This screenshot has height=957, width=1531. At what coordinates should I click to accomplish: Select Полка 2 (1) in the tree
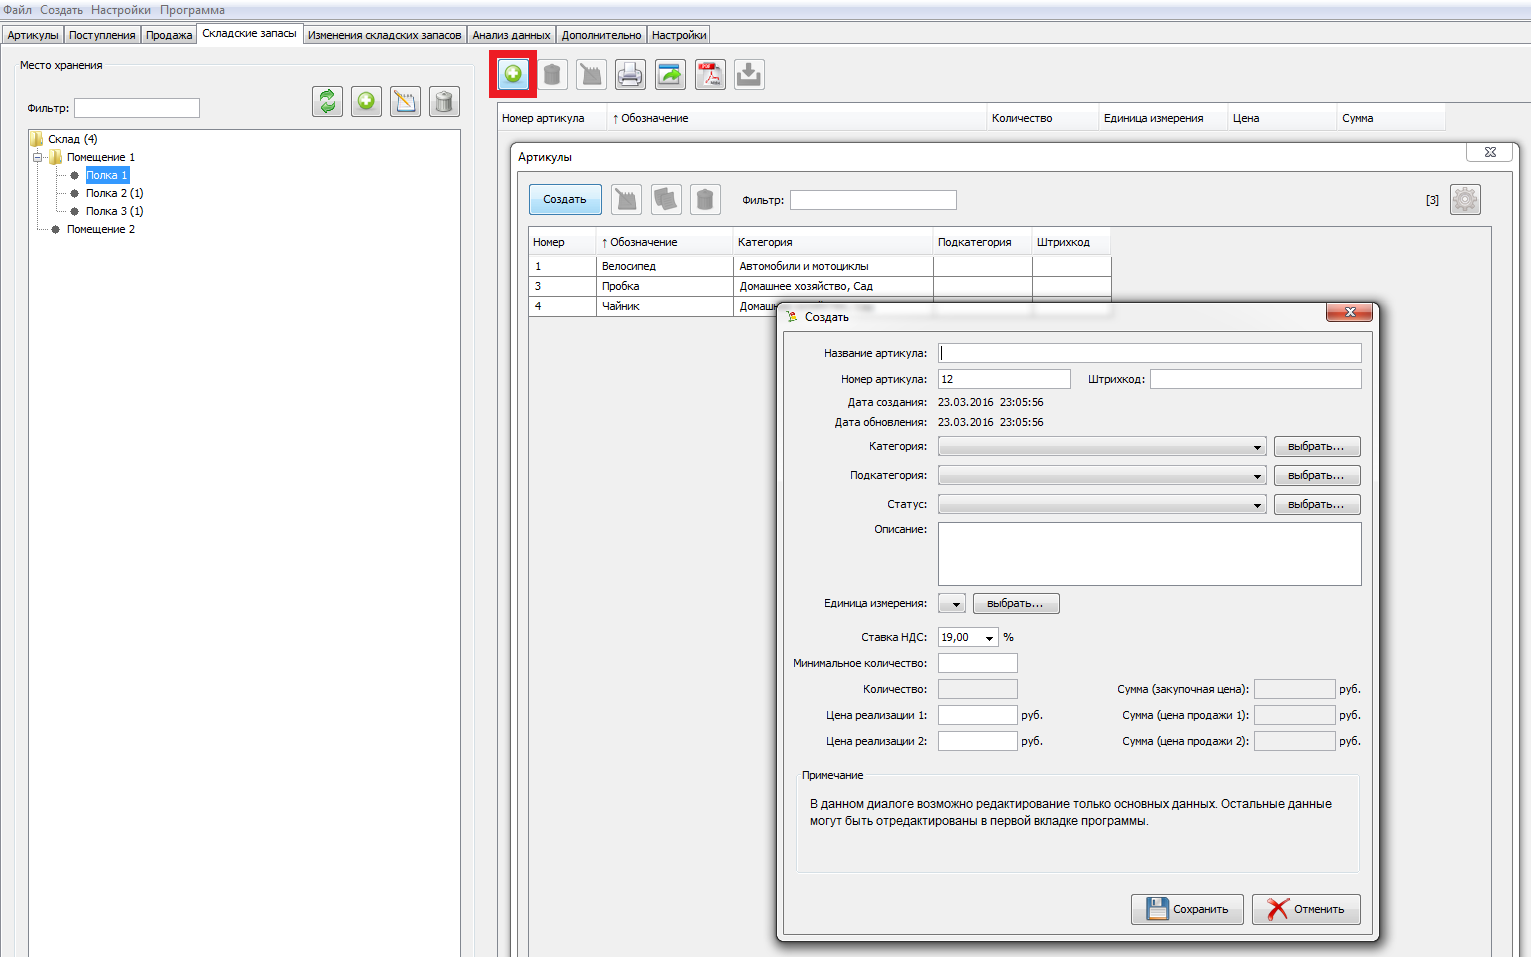tap(114, 193)
